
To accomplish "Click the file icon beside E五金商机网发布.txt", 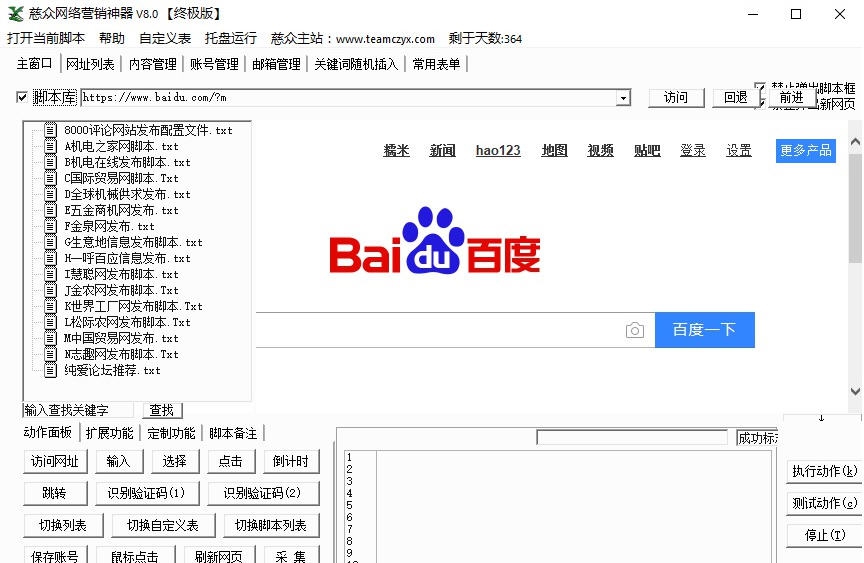I will tap(50, 210).
